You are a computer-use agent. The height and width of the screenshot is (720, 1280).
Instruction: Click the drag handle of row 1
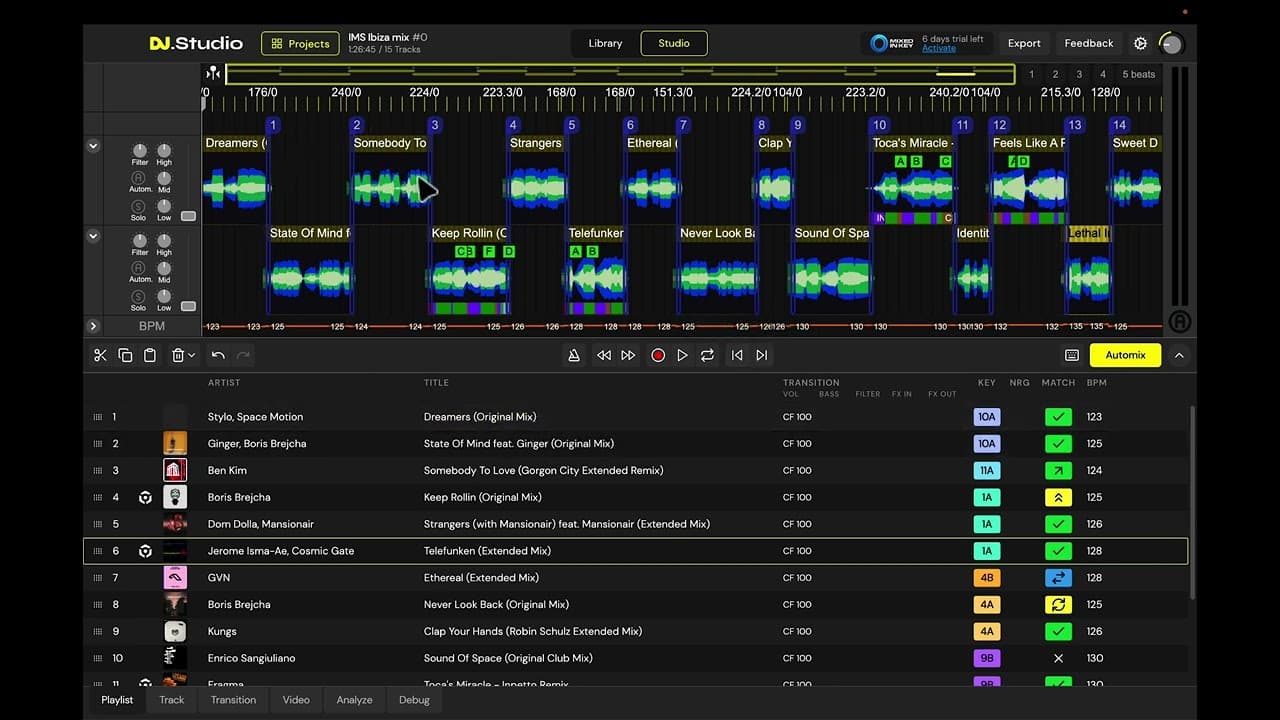[97, 417]
